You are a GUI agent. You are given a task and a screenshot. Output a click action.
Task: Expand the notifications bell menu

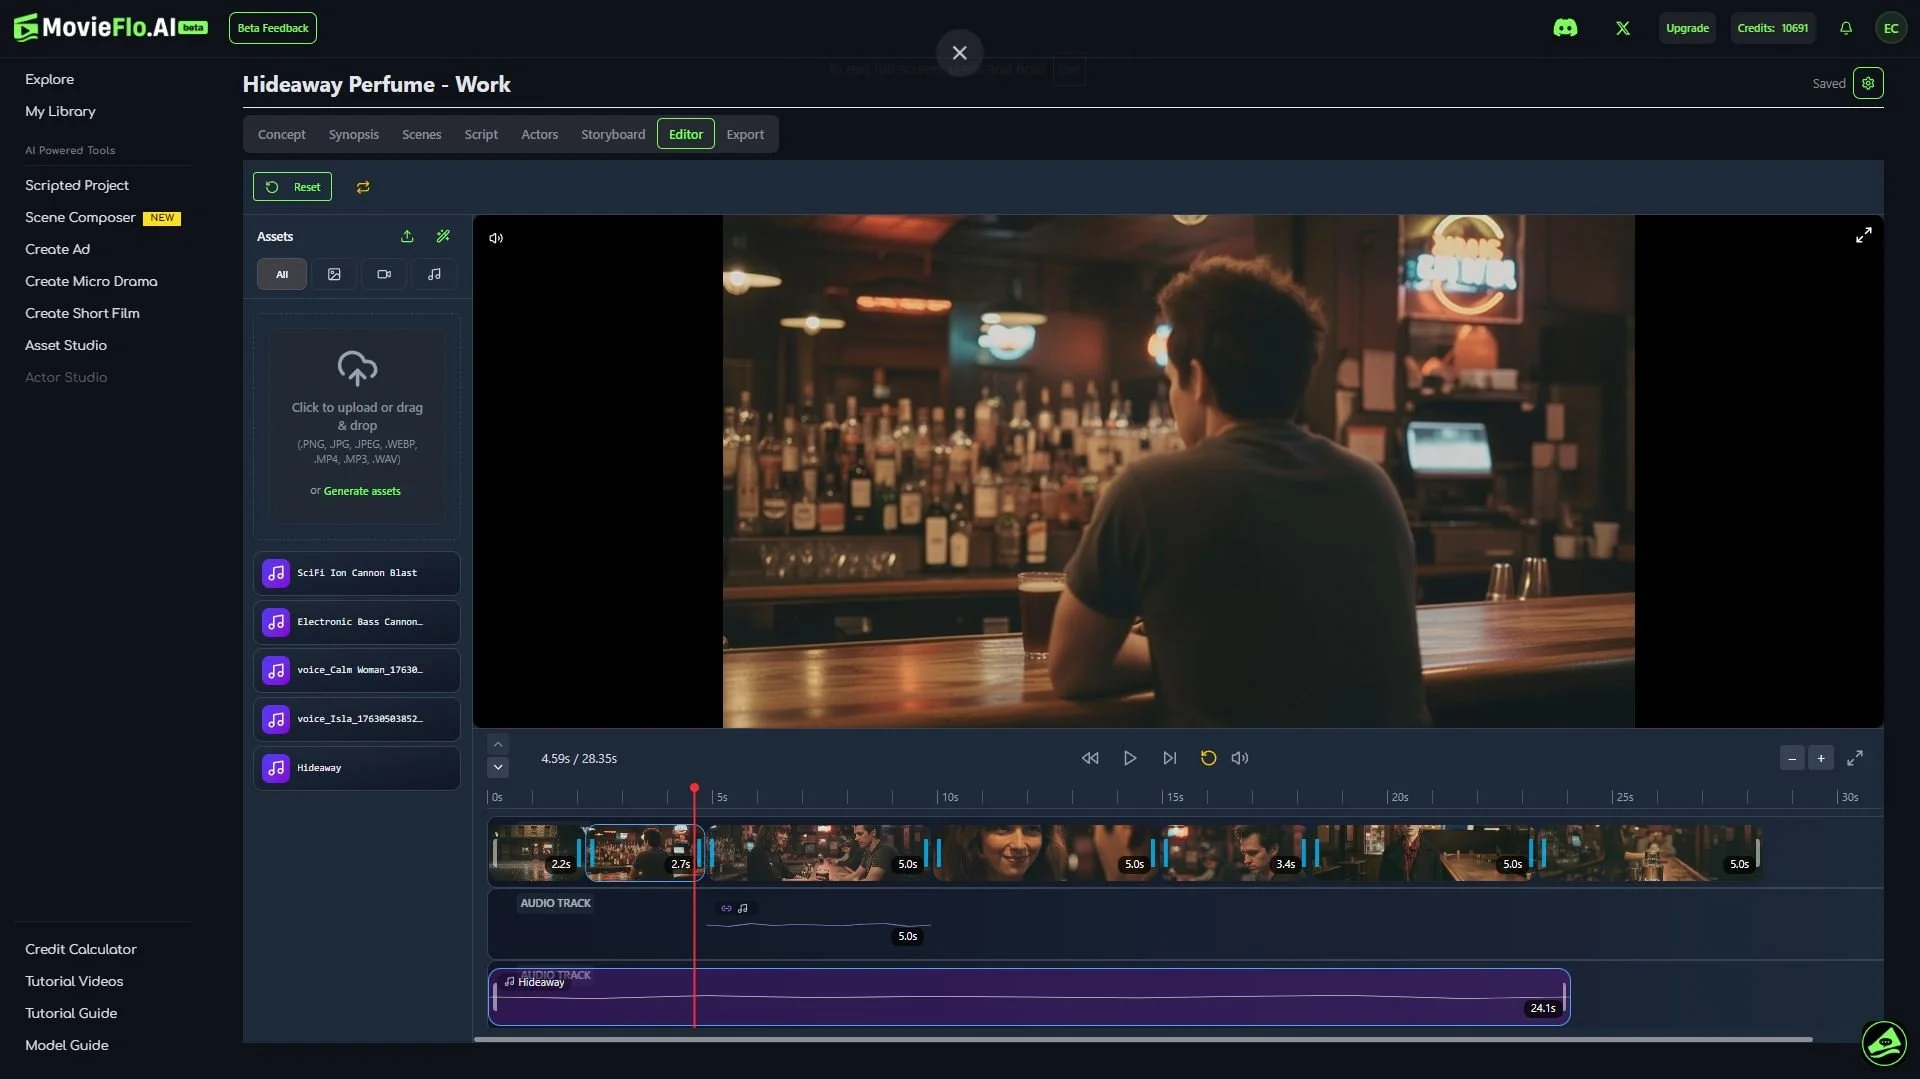tap(1845, 27)
